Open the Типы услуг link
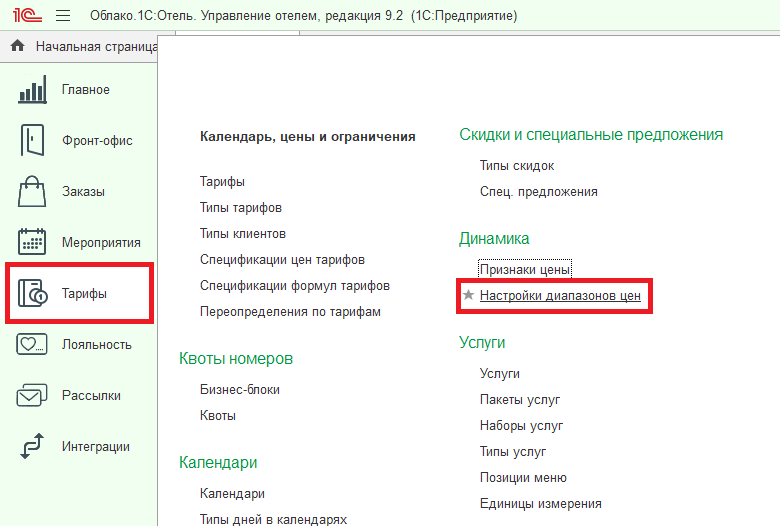Viewport: 780px width, 526px height. (513, 451)
